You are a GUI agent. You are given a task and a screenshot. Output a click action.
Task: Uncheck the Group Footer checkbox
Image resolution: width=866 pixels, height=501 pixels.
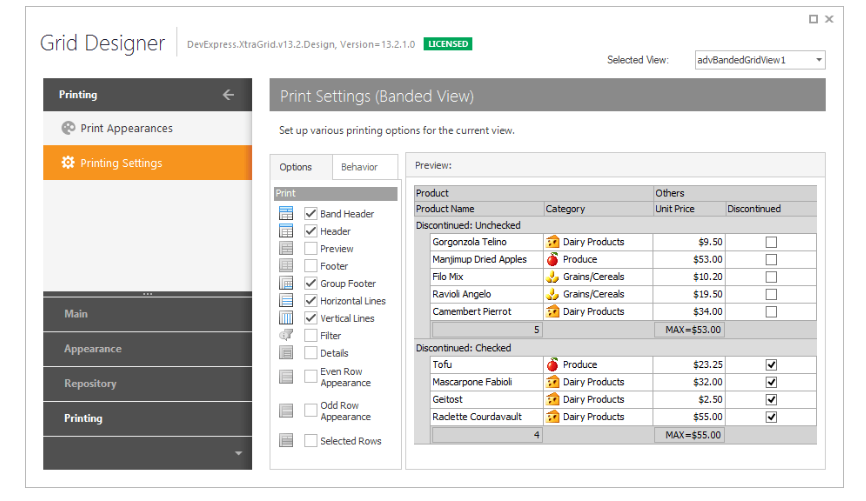tap(311, 283)
